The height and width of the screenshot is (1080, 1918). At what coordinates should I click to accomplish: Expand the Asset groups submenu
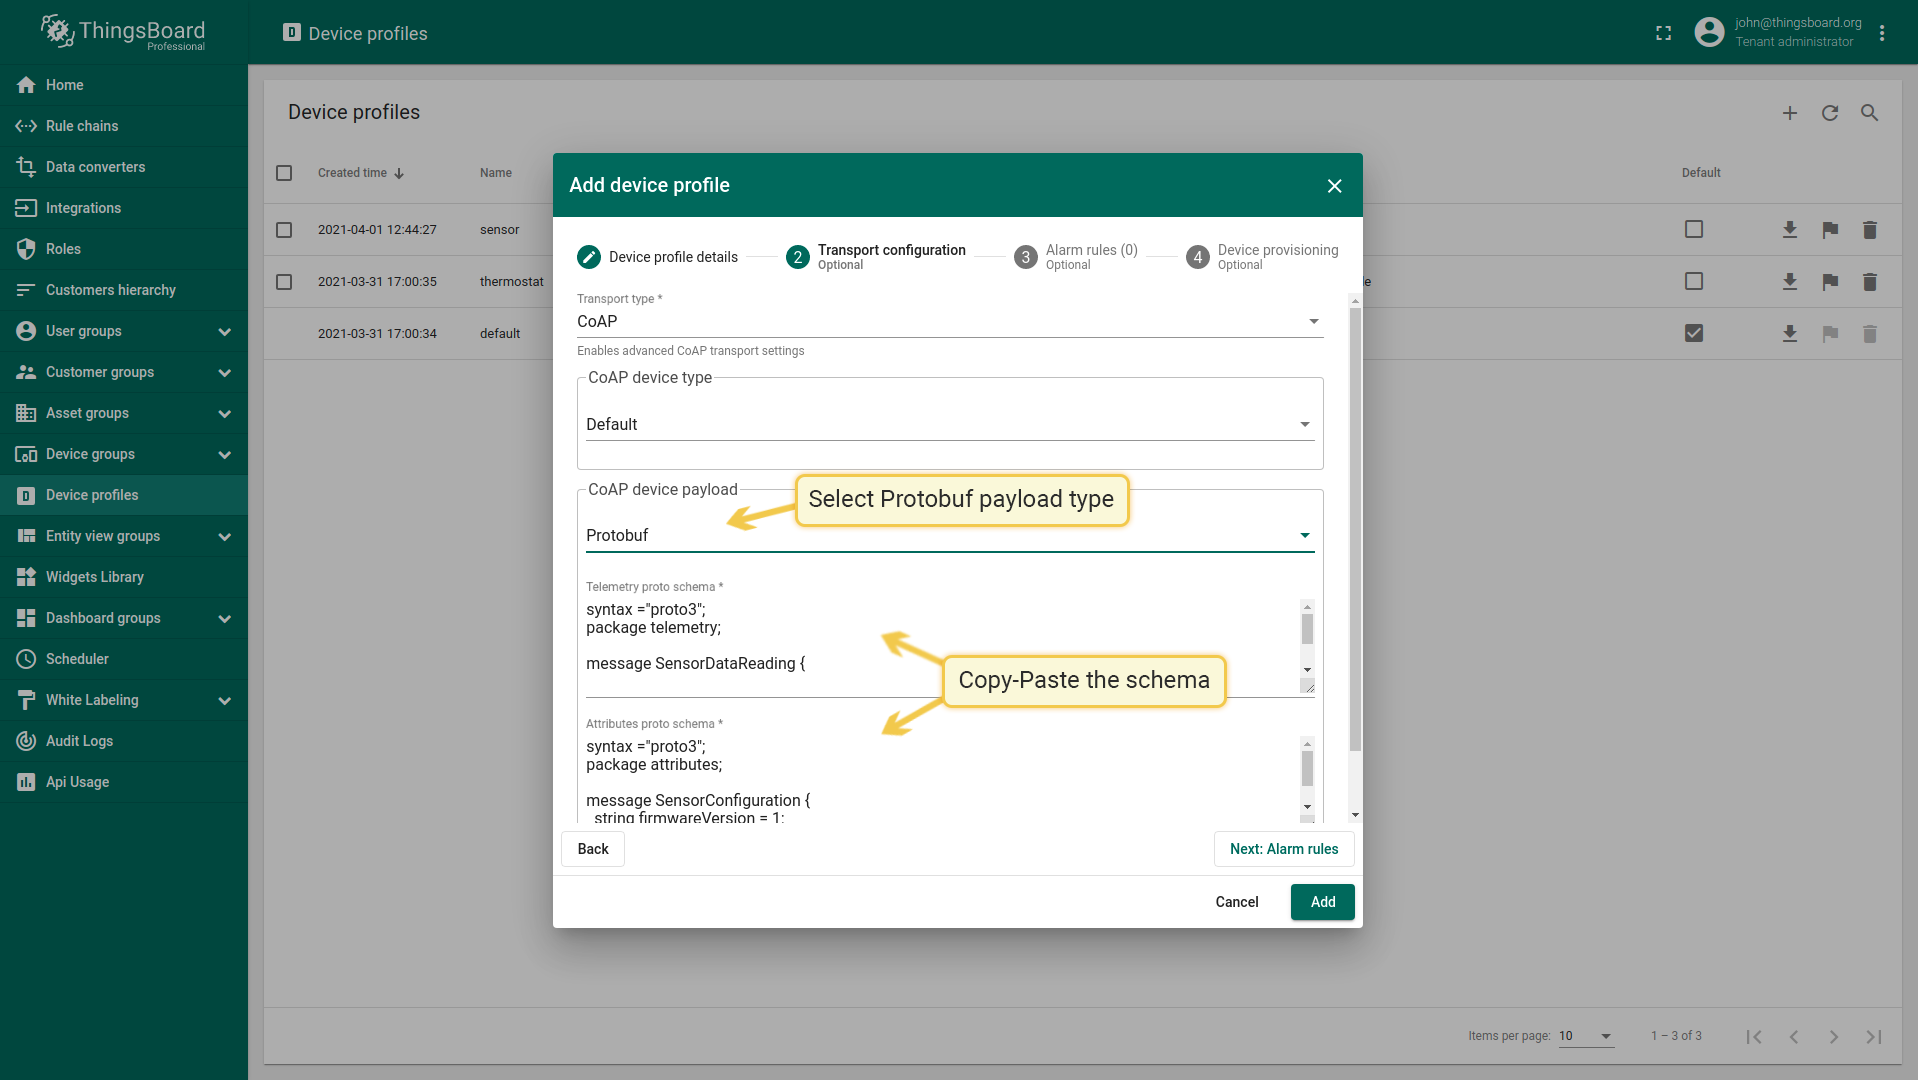click(x=225, y=413)
